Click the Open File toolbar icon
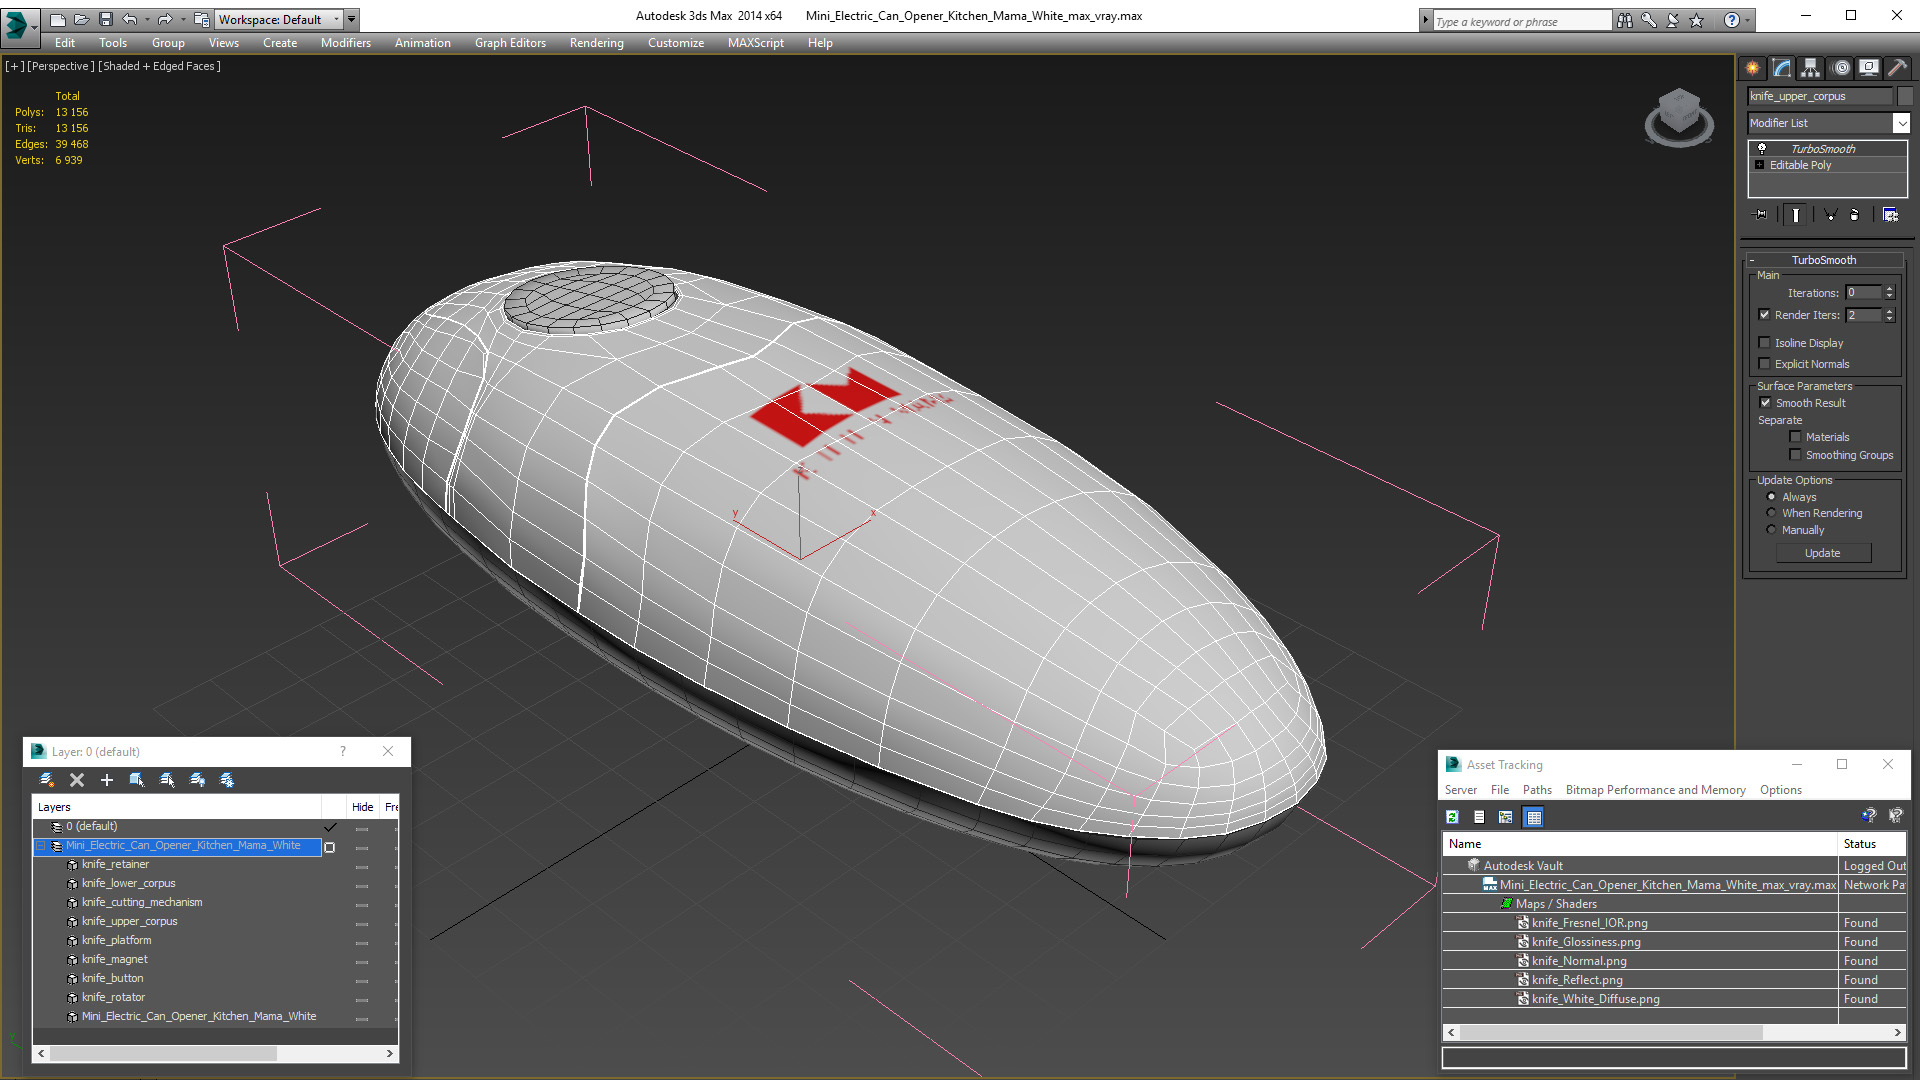 (x=82, y=19)
